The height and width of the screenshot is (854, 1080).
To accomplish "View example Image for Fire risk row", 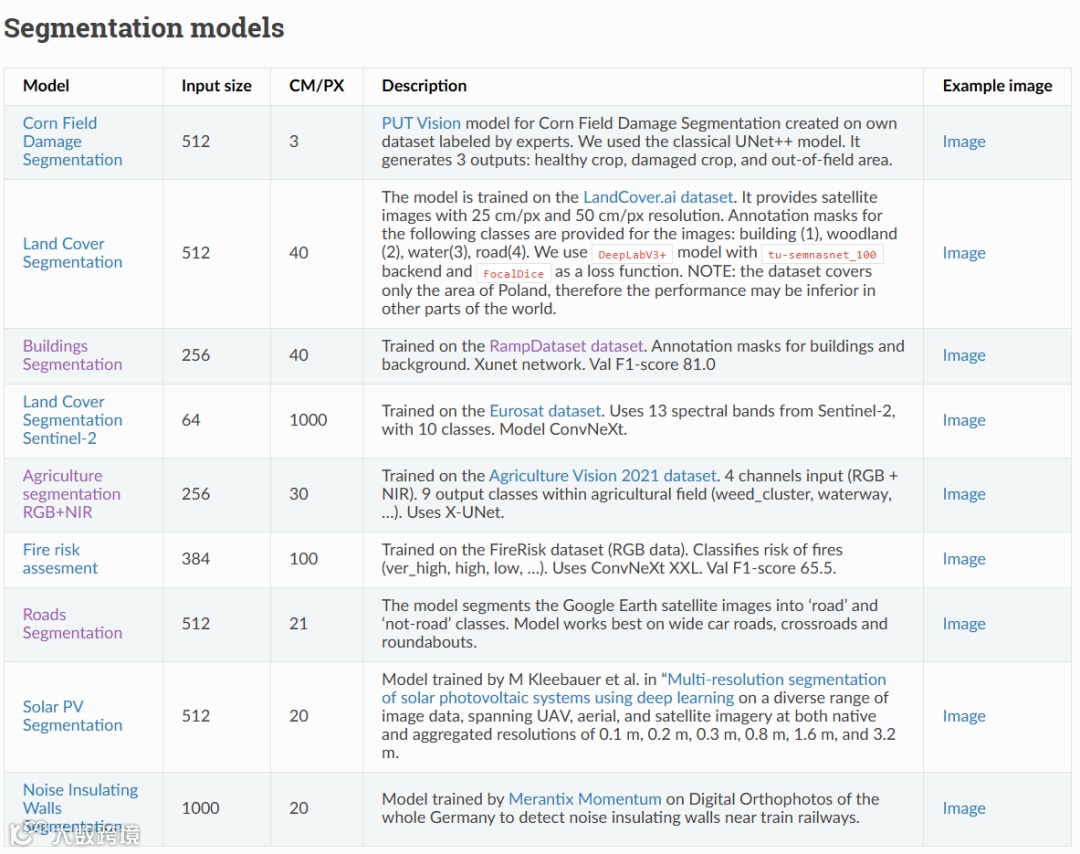I will 964,559.
